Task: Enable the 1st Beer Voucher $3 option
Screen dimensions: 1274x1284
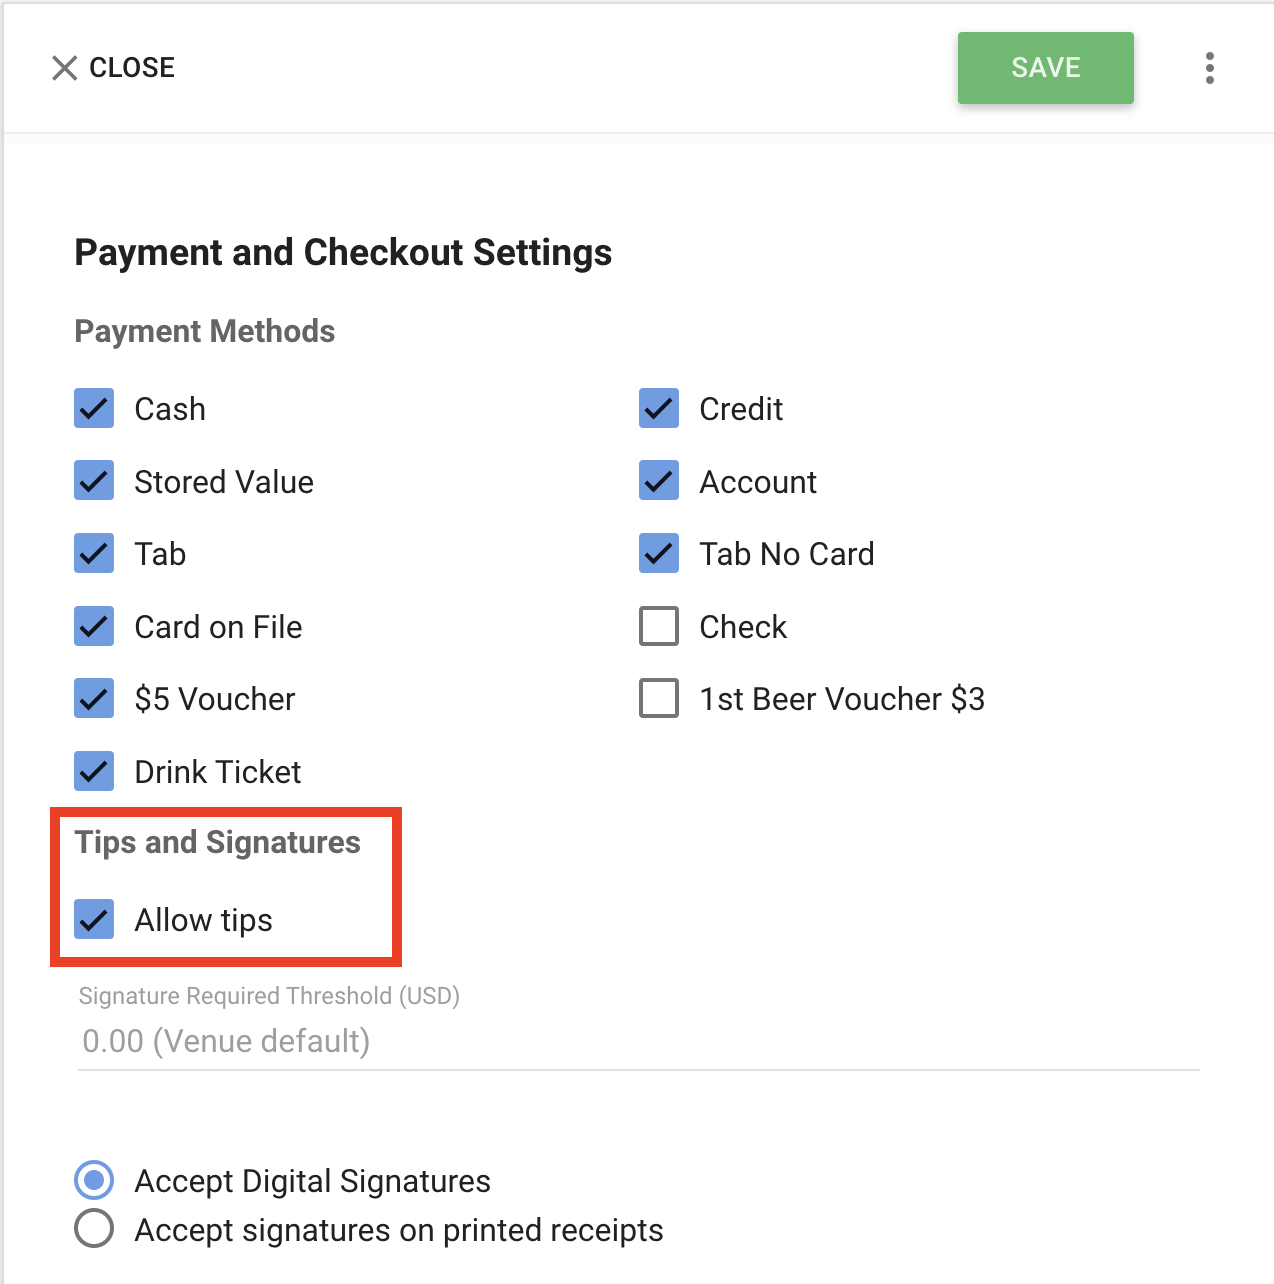Action: [x=659, y=699]
